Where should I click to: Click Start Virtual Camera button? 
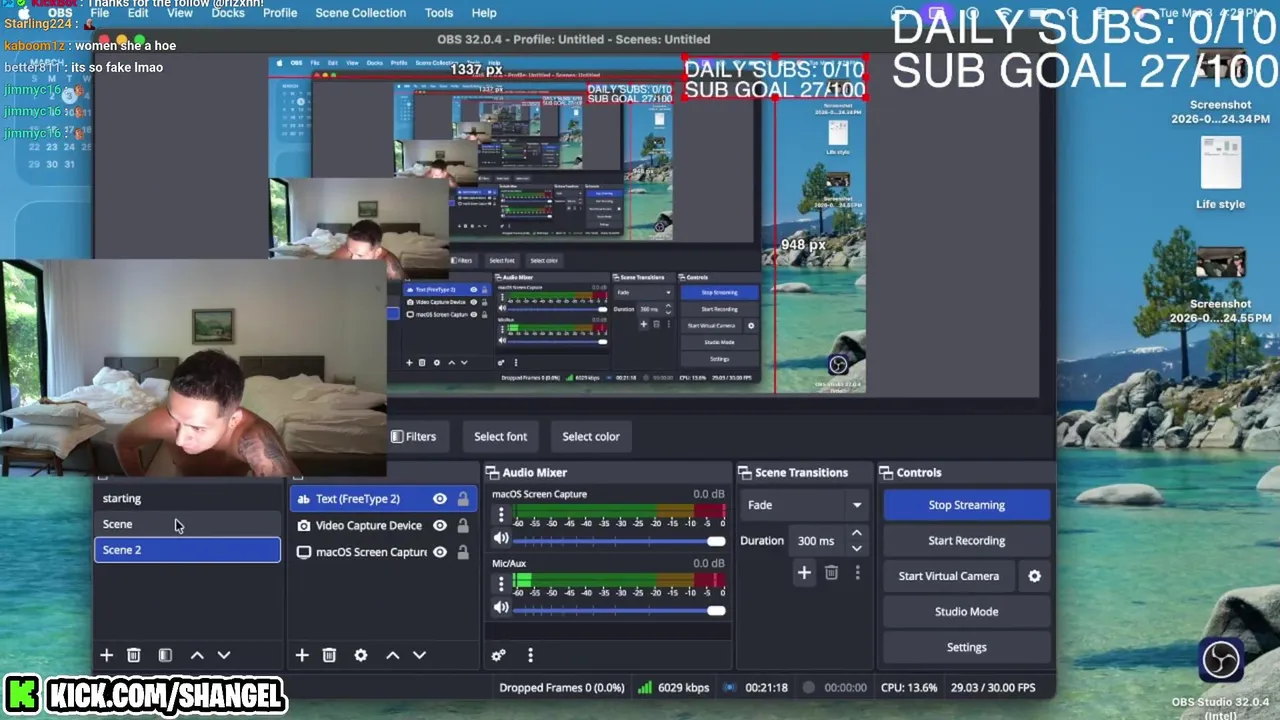tap(948, 576)
